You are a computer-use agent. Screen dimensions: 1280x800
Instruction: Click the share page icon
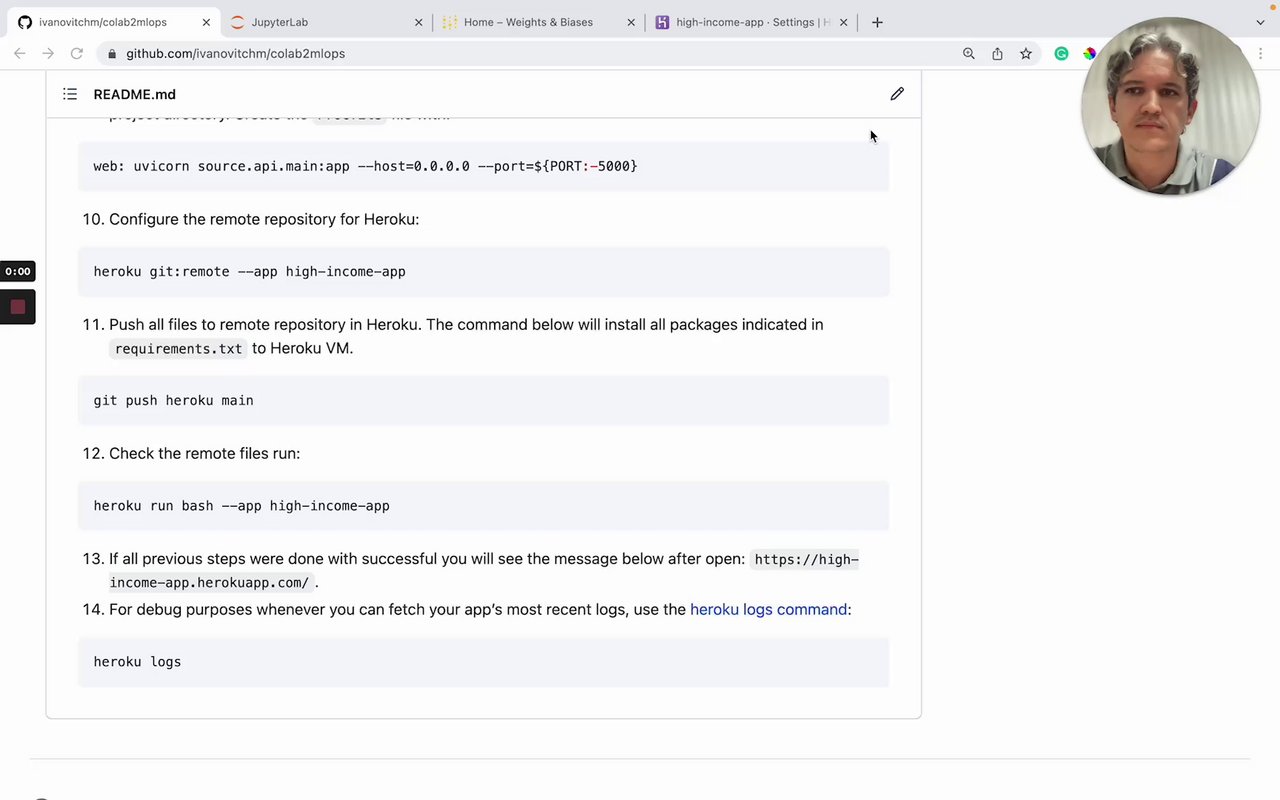tap(997, 54)
